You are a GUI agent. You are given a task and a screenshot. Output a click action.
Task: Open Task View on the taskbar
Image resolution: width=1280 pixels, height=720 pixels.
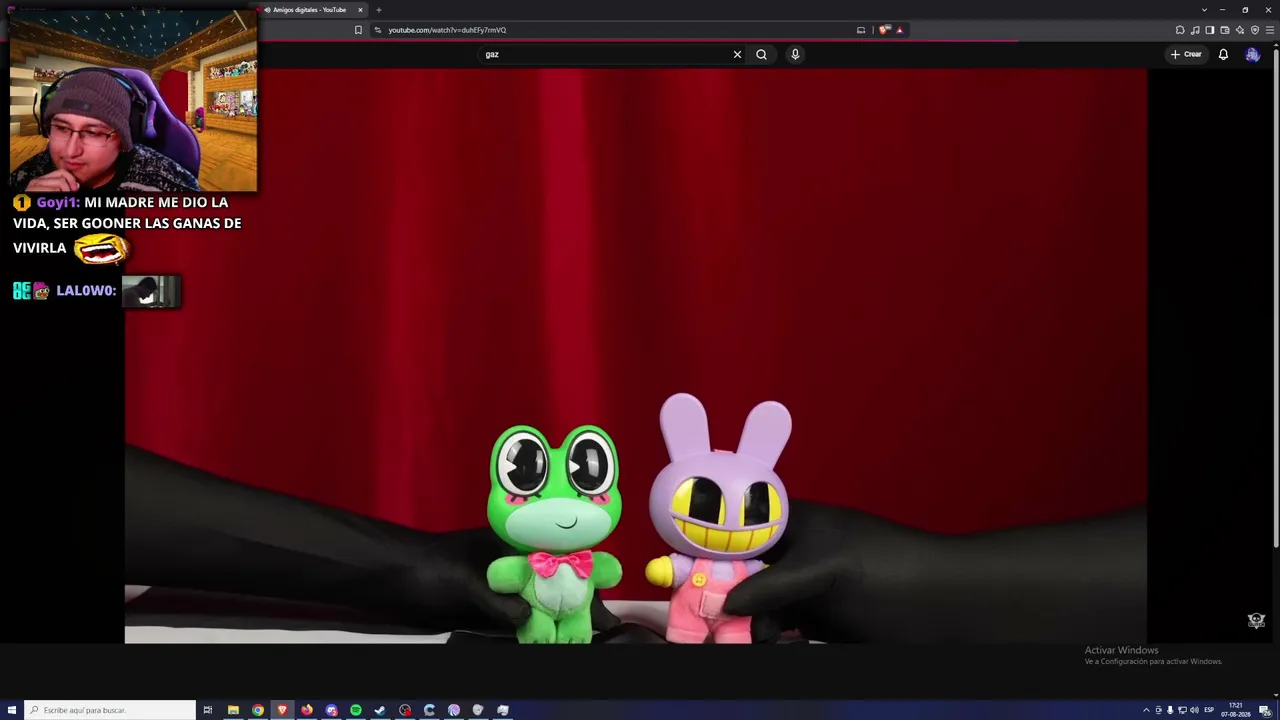coord(208,710)
